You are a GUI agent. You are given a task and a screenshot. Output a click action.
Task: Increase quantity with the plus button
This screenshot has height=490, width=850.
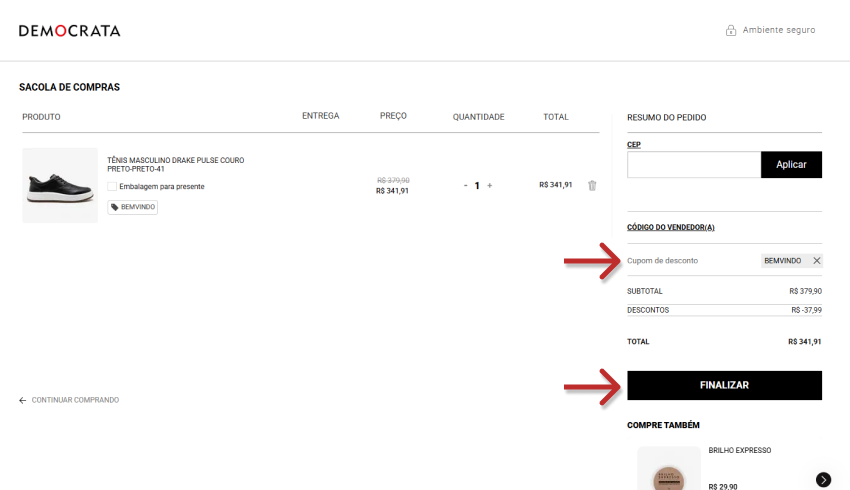pyautogui.click(x=490, y=185)
